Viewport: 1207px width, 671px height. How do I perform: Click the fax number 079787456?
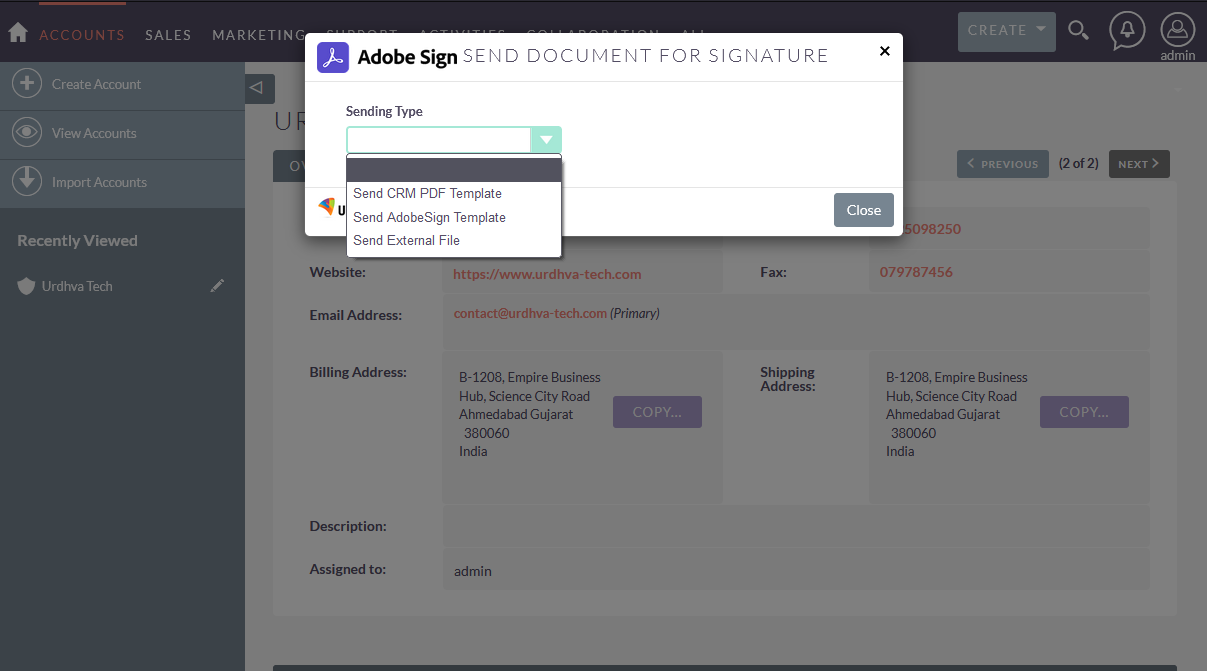coord(916,272)
